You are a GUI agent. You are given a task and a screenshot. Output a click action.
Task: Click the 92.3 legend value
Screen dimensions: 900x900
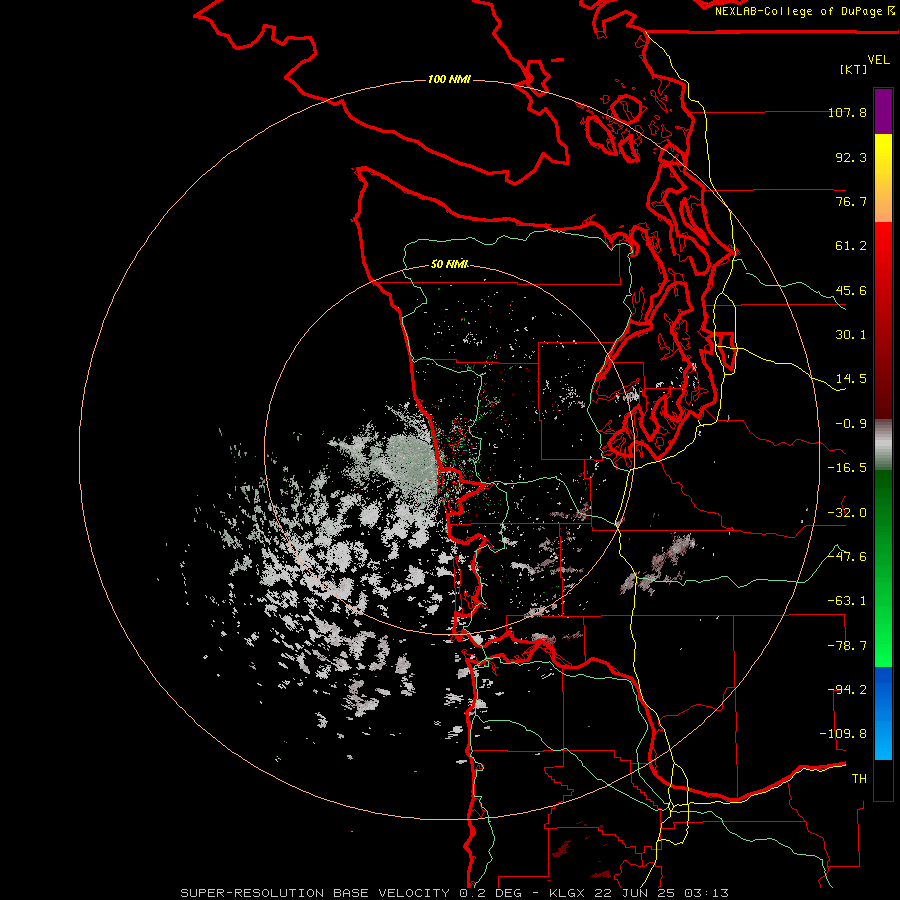851,157
